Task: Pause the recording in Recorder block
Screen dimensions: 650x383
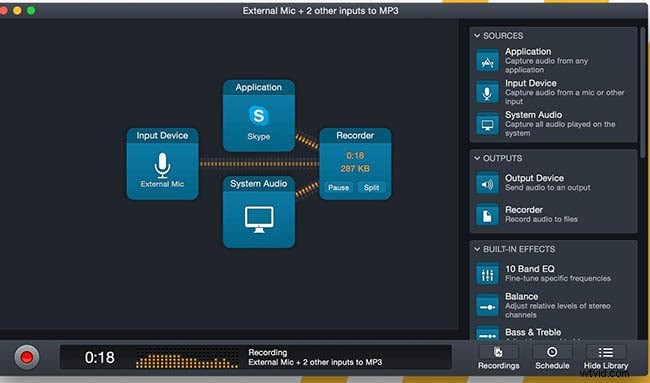Action: coord(338,187)
